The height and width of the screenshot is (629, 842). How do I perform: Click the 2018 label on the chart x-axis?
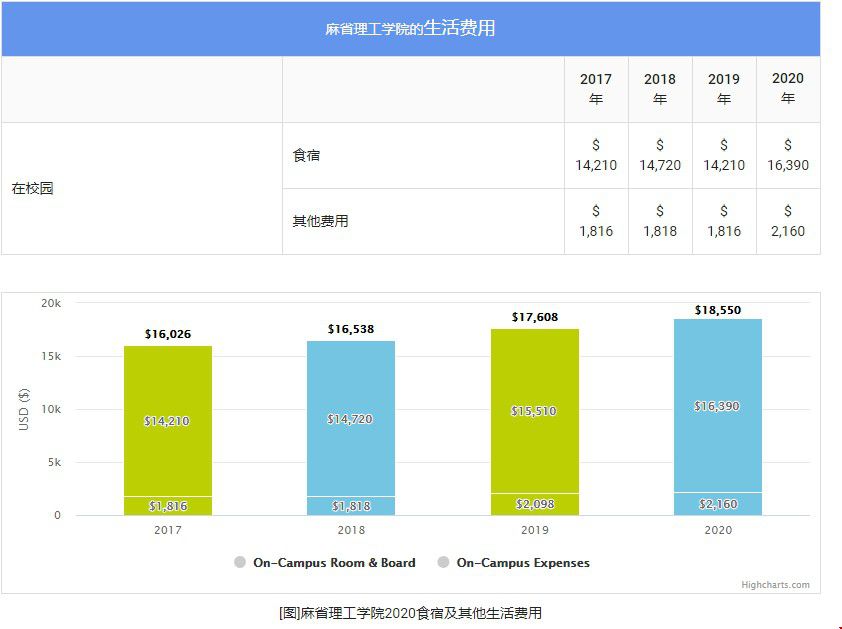tap(351, 530)
